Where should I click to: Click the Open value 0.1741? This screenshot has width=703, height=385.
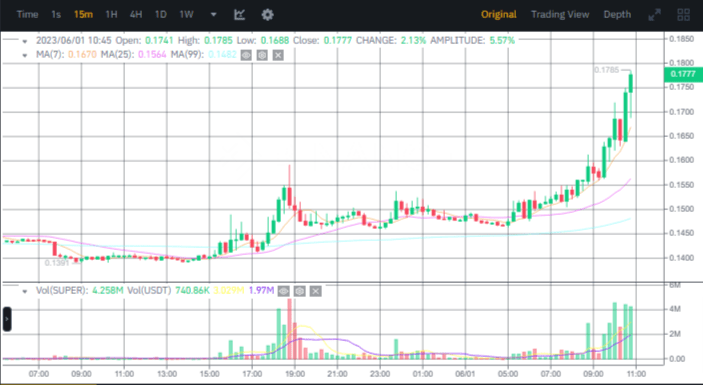point(159,40)
